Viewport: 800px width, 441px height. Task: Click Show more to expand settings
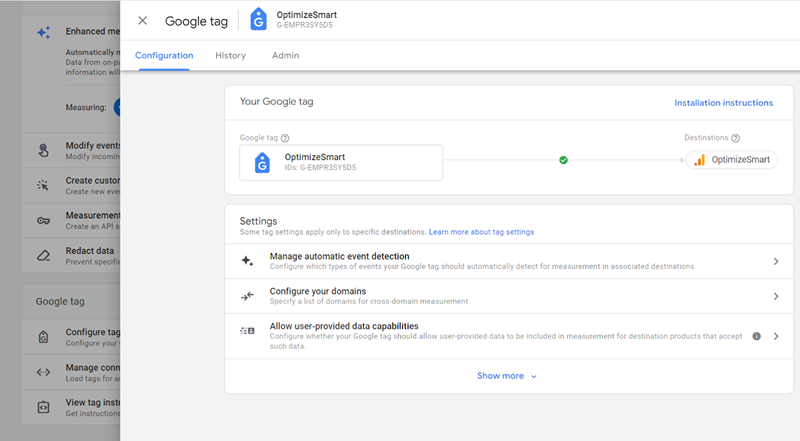507,376
